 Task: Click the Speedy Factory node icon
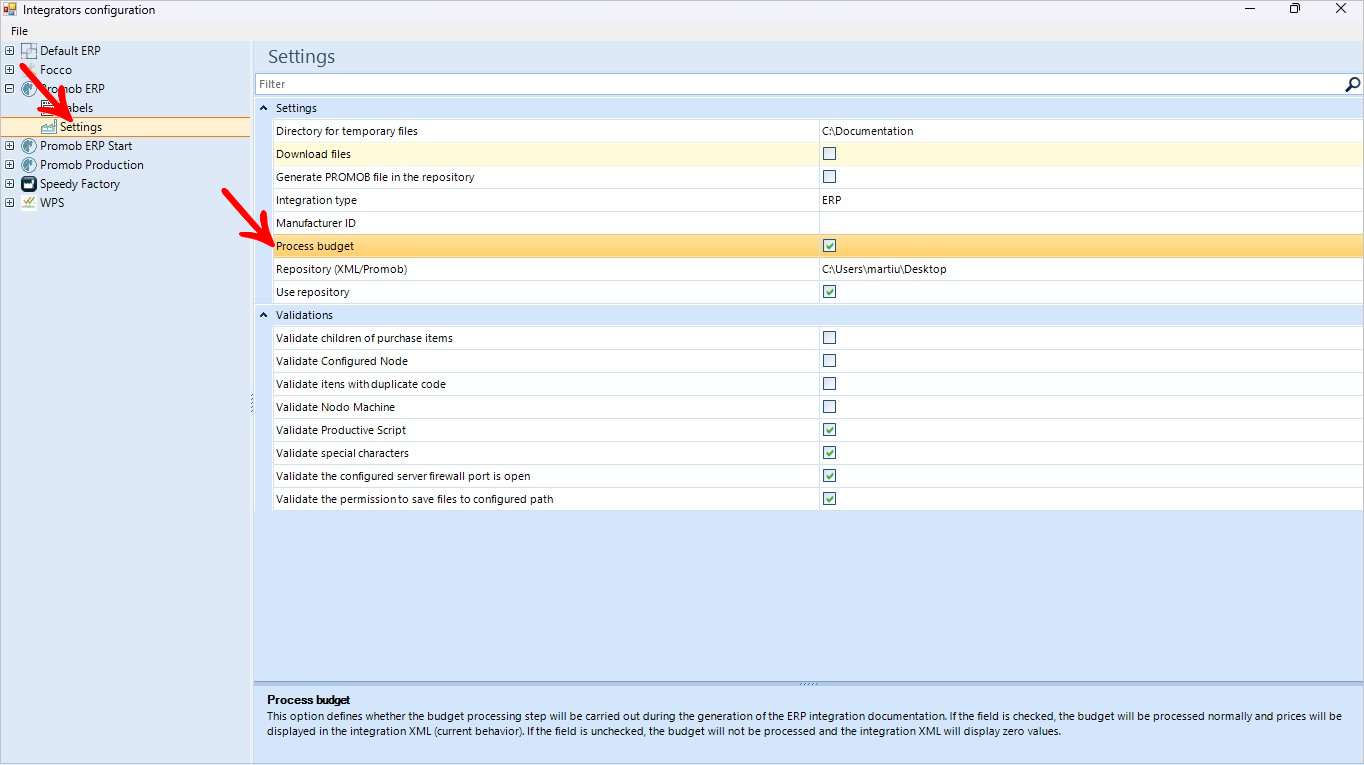coord(29,184)
